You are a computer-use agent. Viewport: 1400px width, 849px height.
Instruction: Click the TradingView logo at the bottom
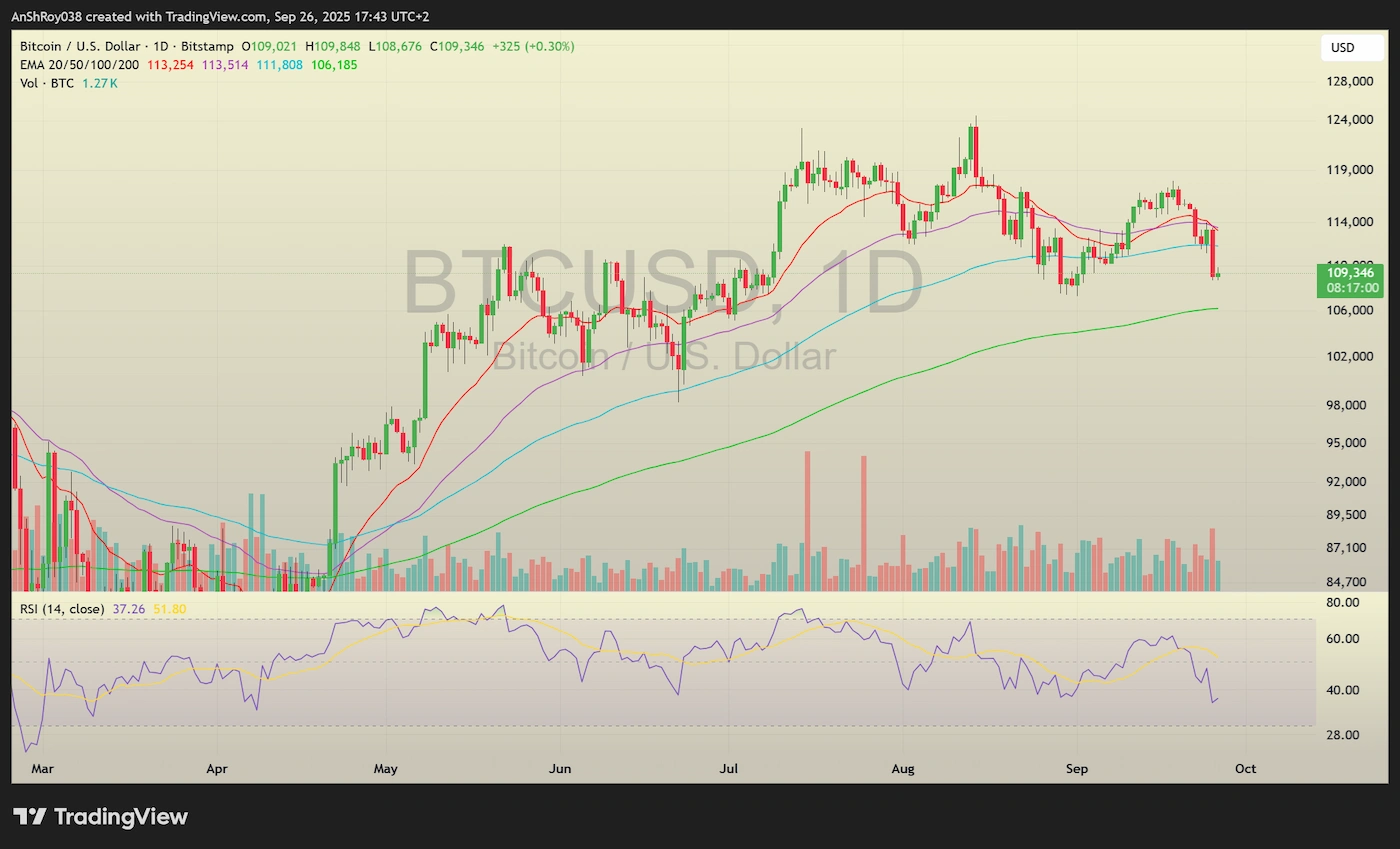[x=100, y=816]
